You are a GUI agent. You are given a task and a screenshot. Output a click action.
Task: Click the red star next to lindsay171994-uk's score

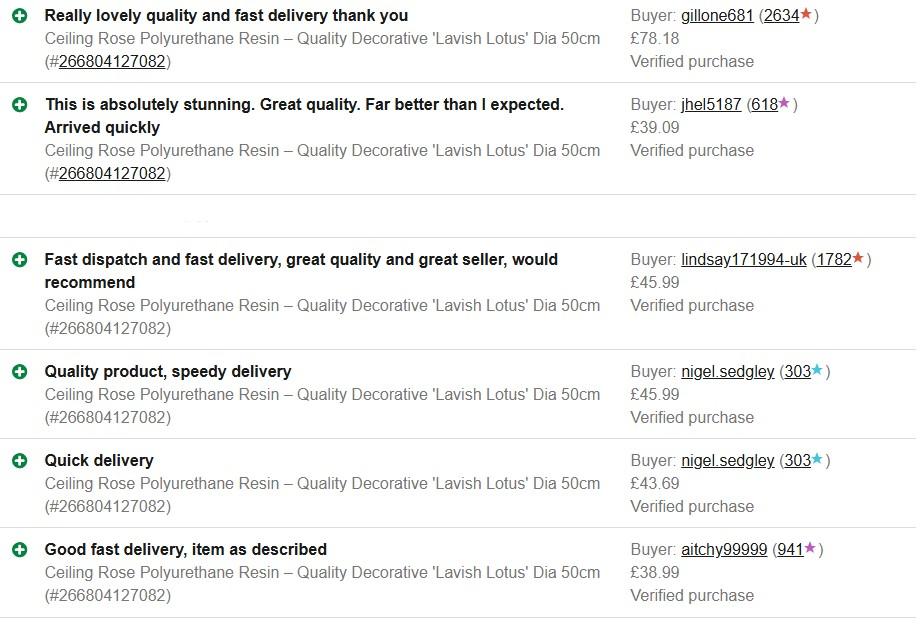click(858, 259)
